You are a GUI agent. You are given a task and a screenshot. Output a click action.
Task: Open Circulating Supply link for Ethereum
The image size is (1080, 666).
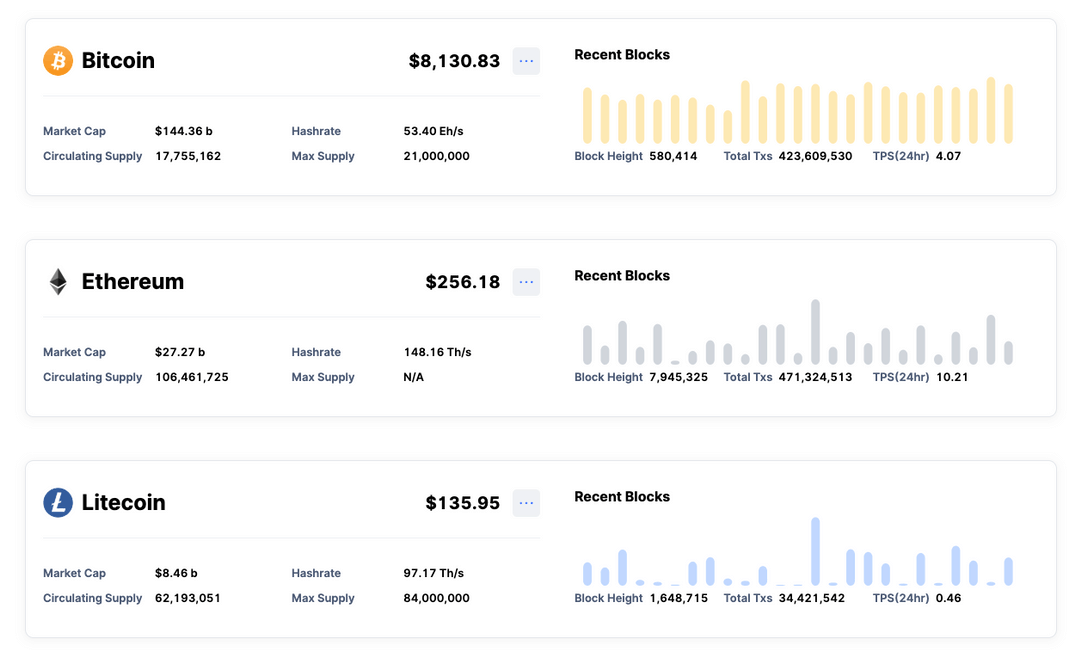[92, 377]
